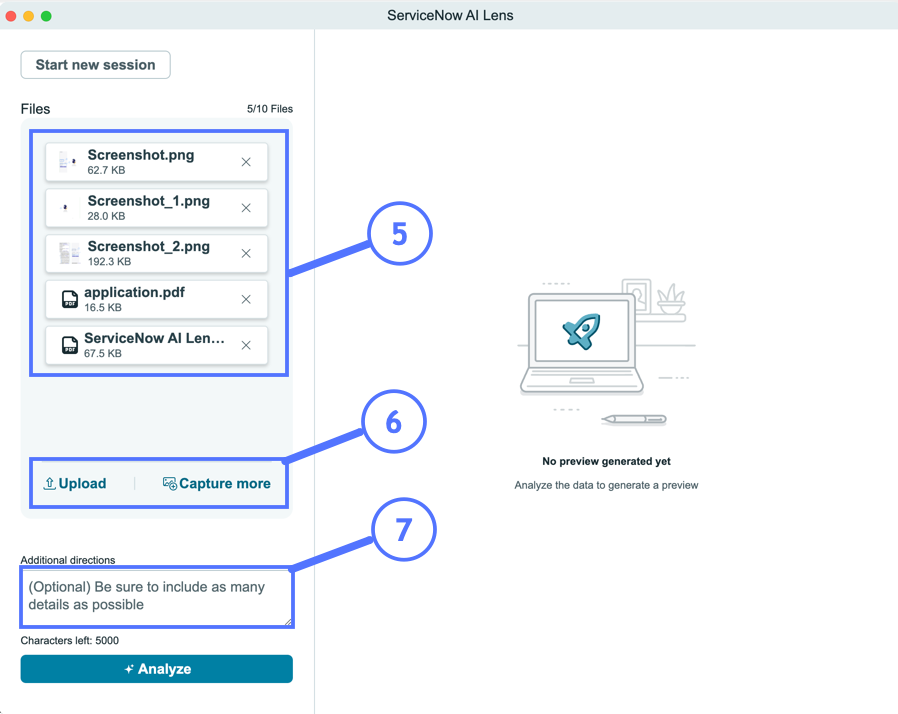
Task: Click the PDF icon of ServiceNow AI Len...
Action: [x=70, y=345]
